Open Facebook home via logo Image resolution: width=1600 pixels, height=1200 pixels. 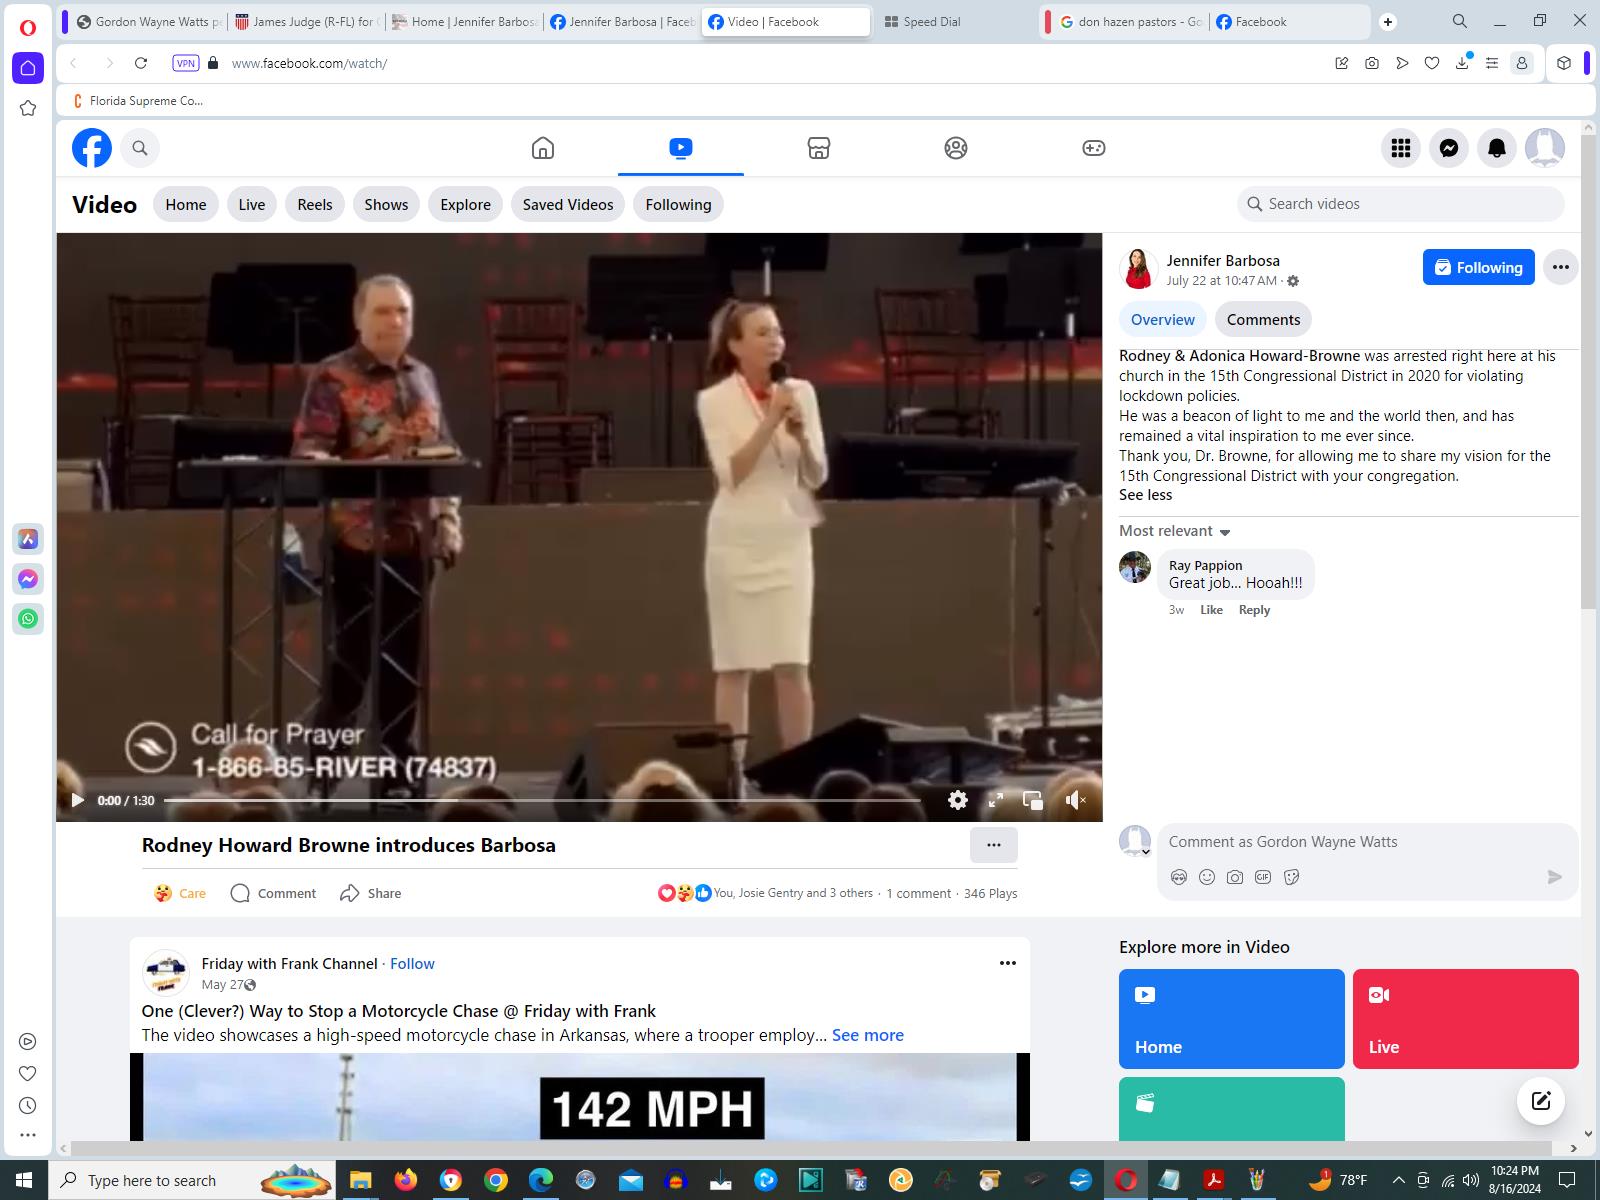[92, 148]
